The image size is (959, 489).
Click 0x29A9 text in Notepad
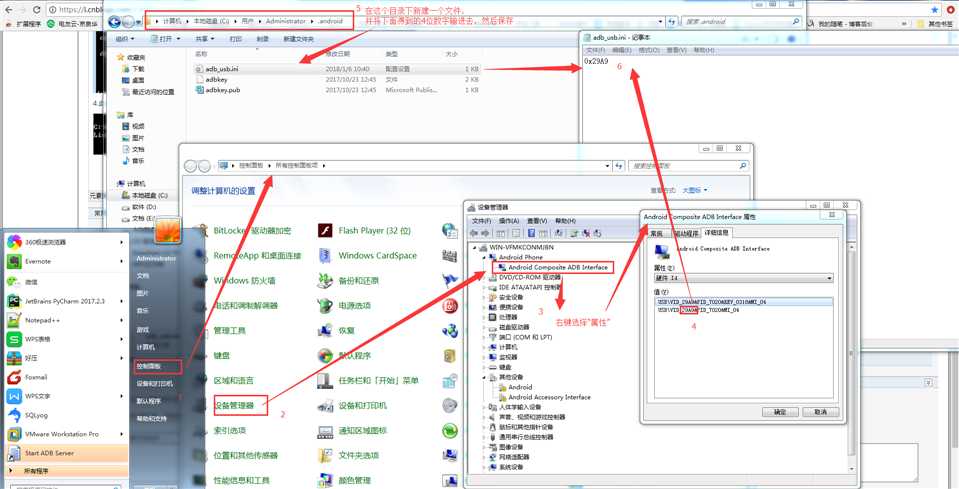[x=596, y=61]
